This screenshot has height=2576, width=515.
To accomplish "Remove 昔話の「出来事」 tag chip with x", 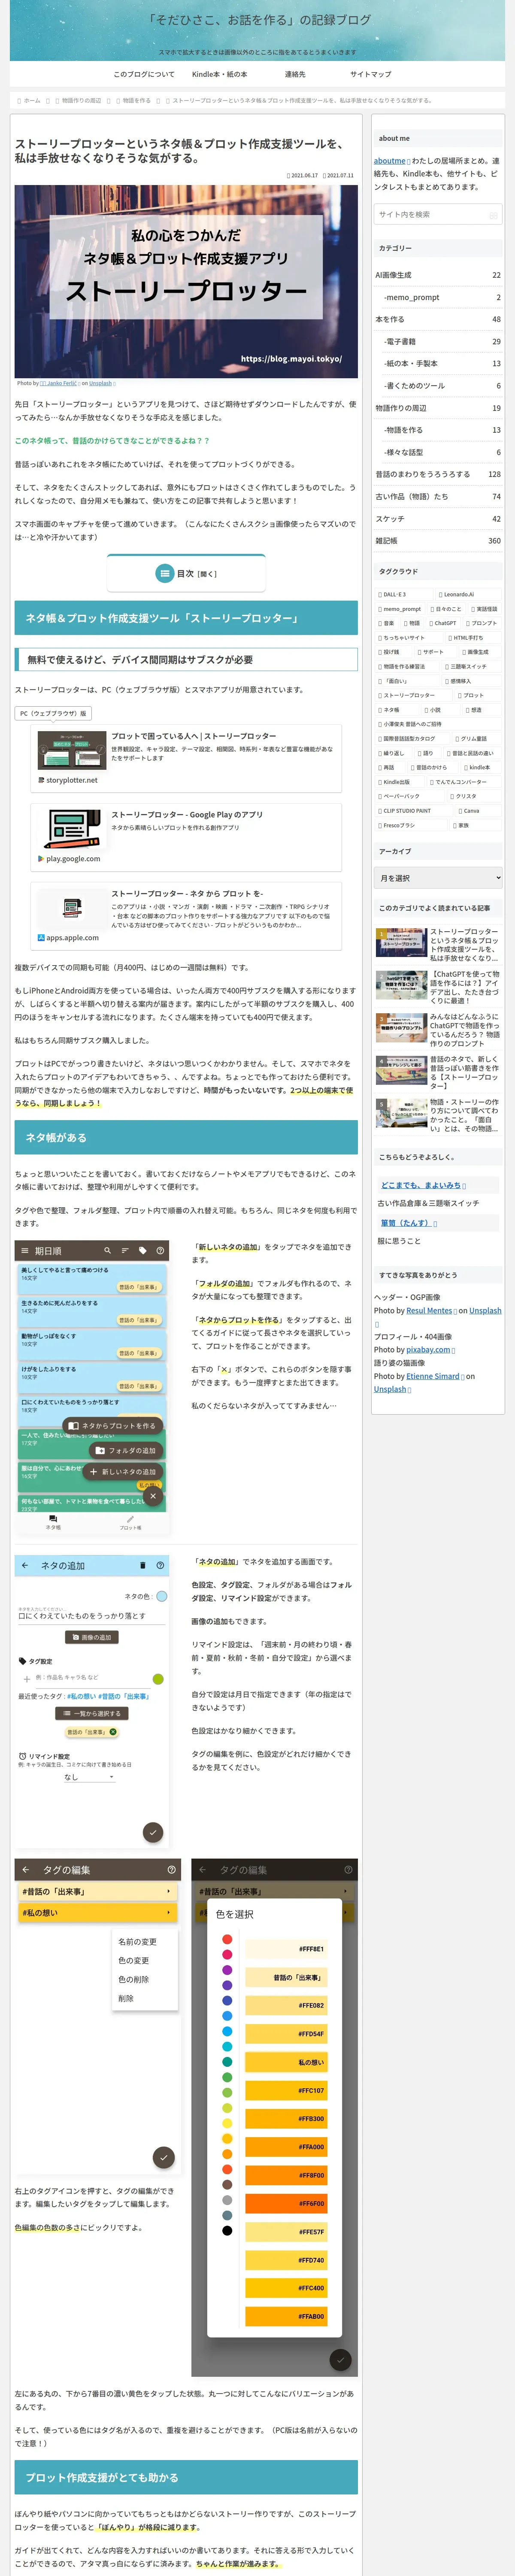I will tap(113, 1731).
